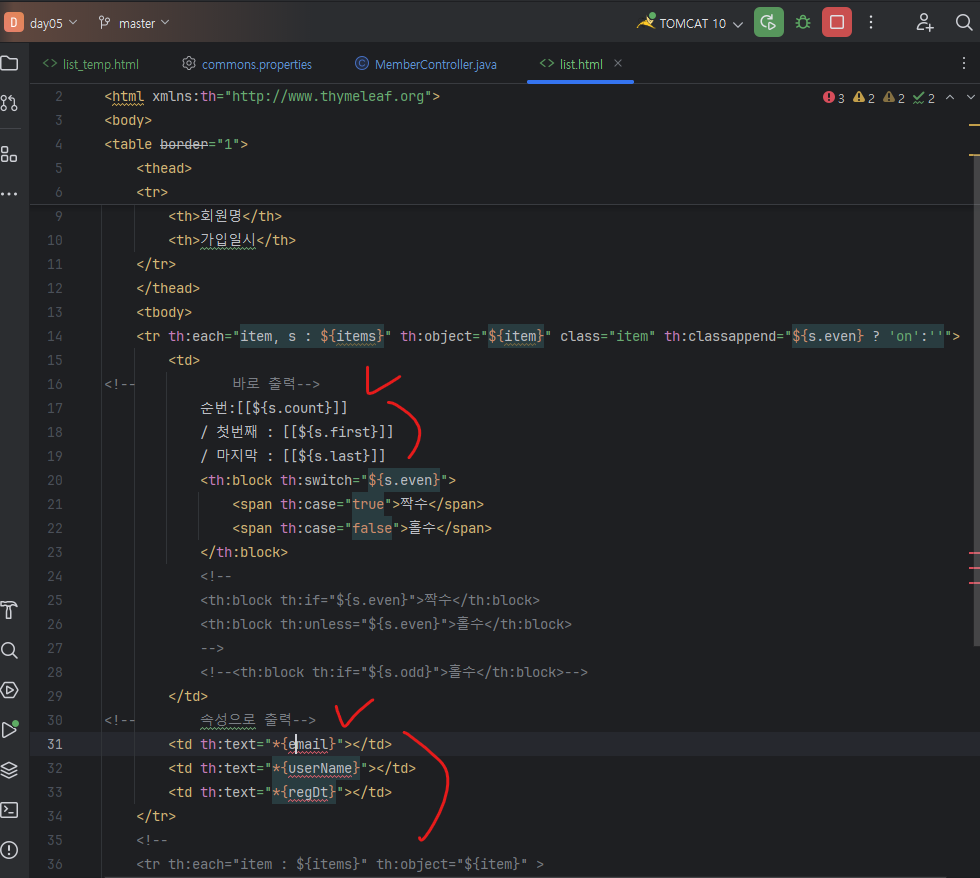Open the Terminal tool window

tap(9, 810)
